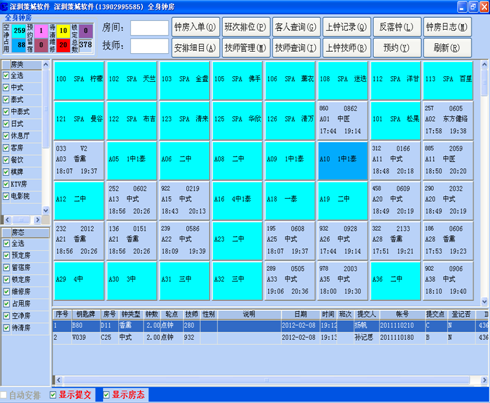Screen dimensions: 490x403
Task: Click 安排细目(A) button
Action: pos(195,48)
